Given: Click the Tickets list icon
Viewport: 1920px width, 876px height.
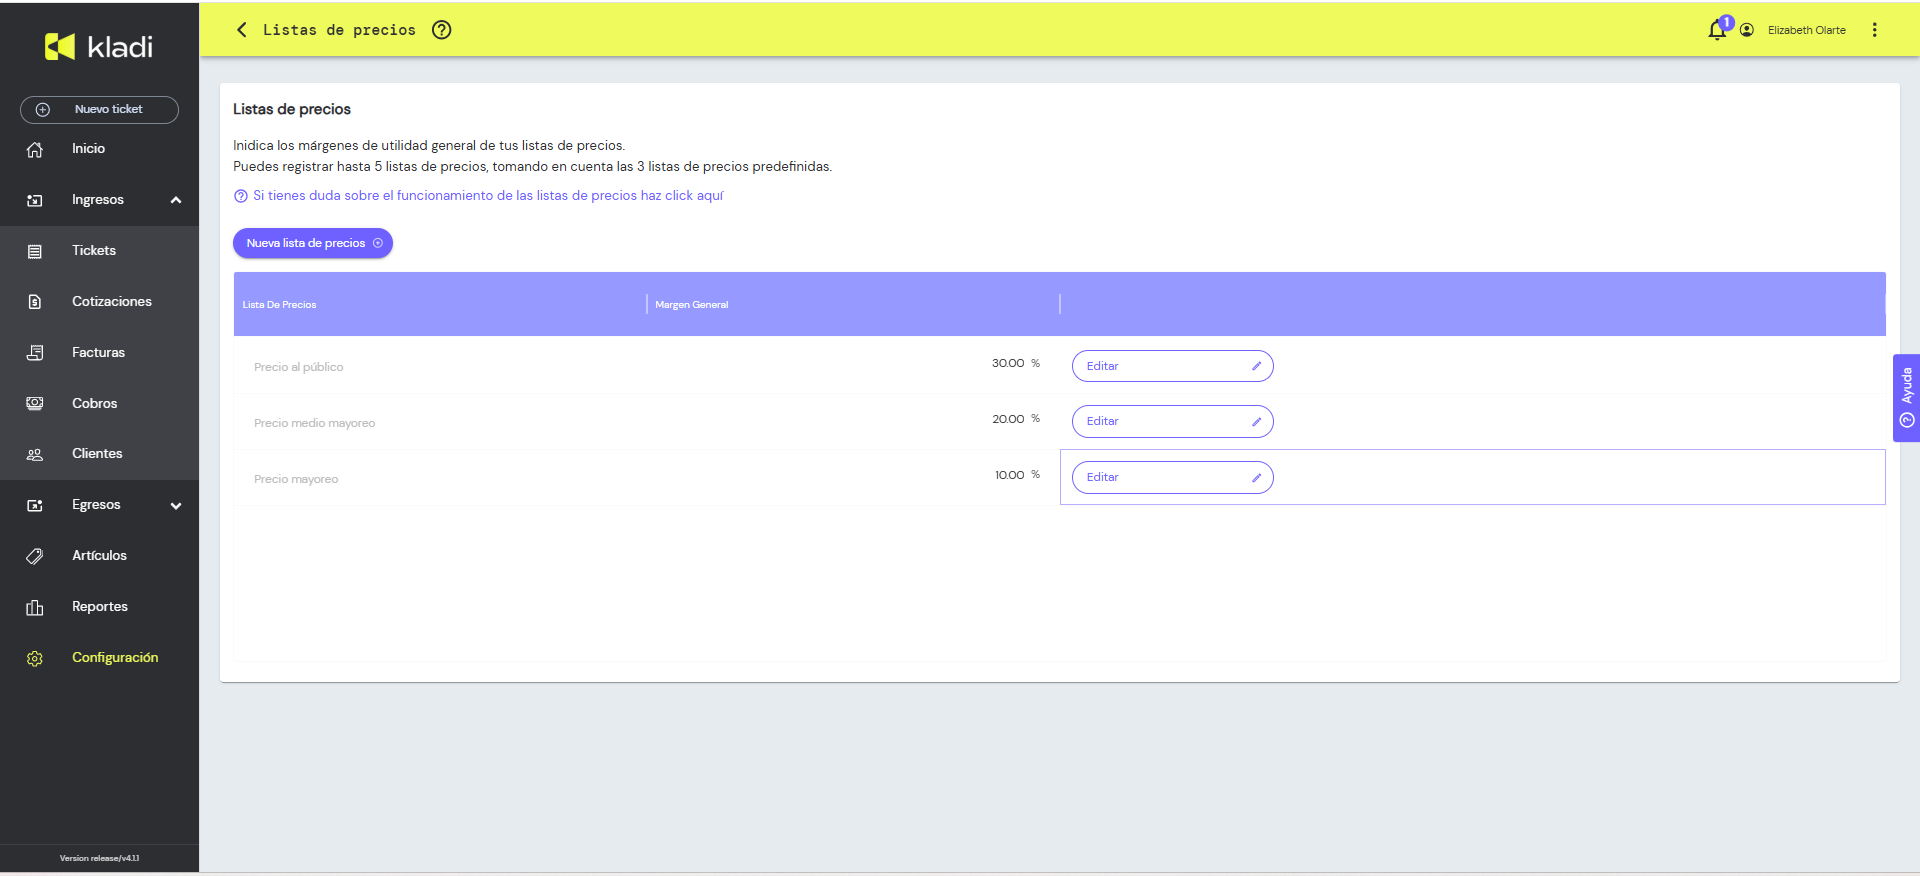Looking at the screenshot, I should [35, 251].
